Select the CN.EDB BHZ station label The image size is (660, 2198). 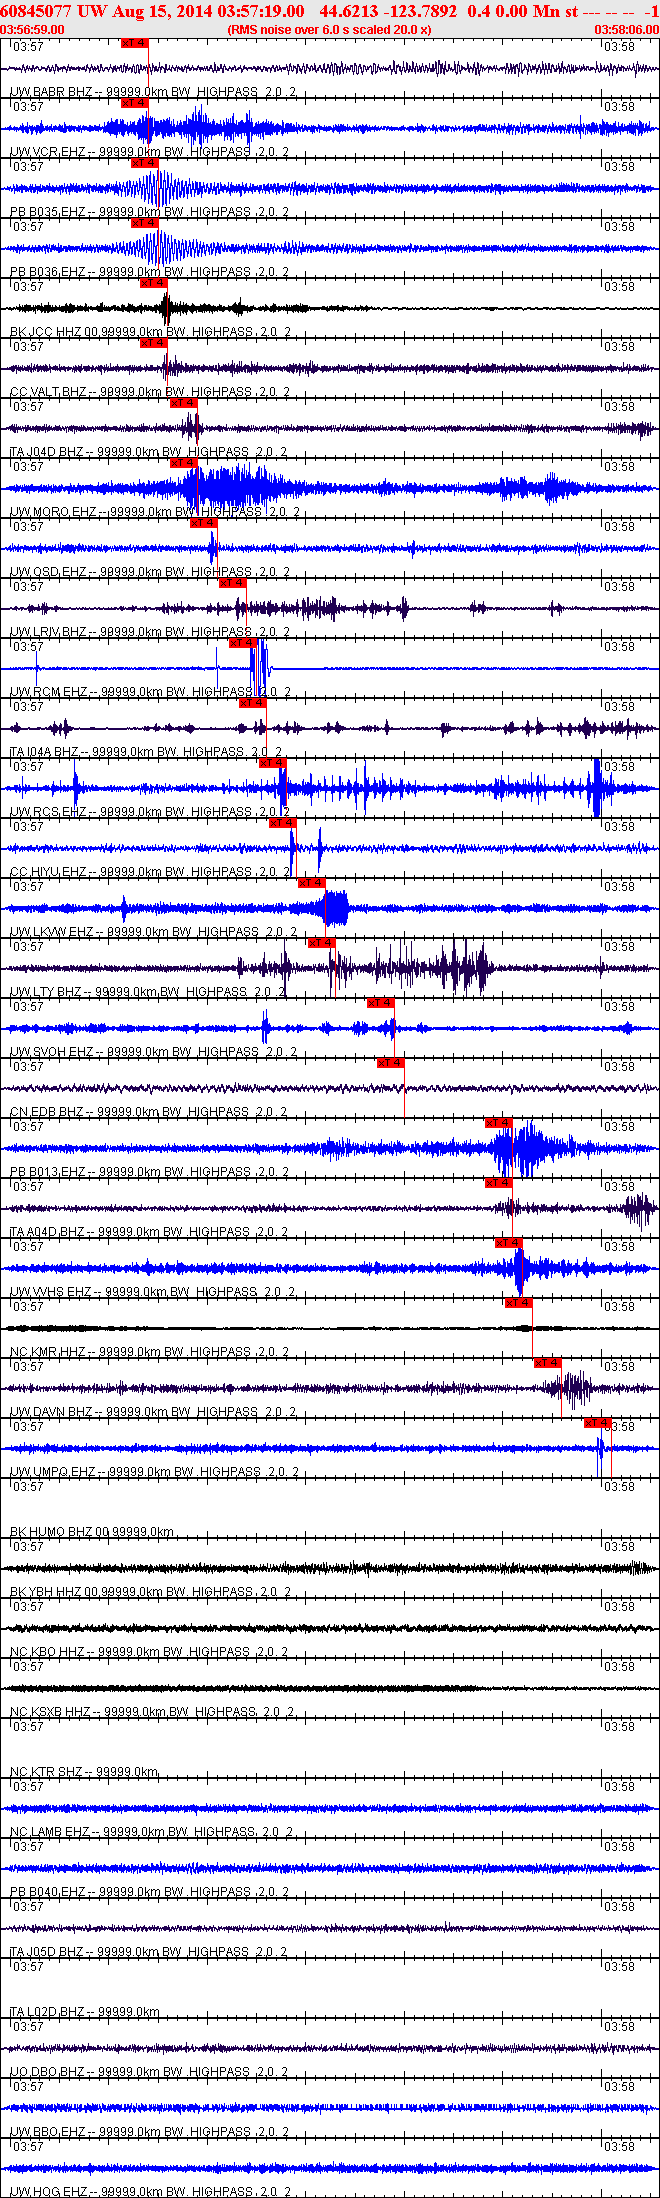pyautogui.click(x=148, y=1112)
